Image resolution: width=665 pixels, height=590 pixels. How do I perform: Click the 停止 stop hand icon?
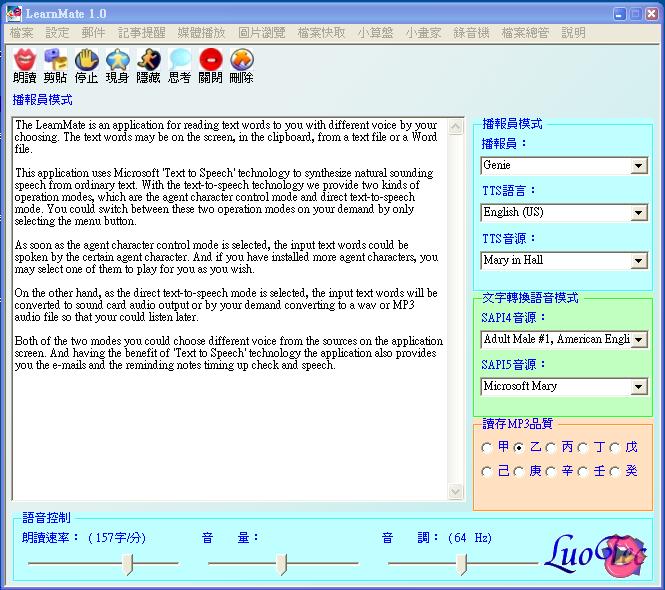[87, 59]
